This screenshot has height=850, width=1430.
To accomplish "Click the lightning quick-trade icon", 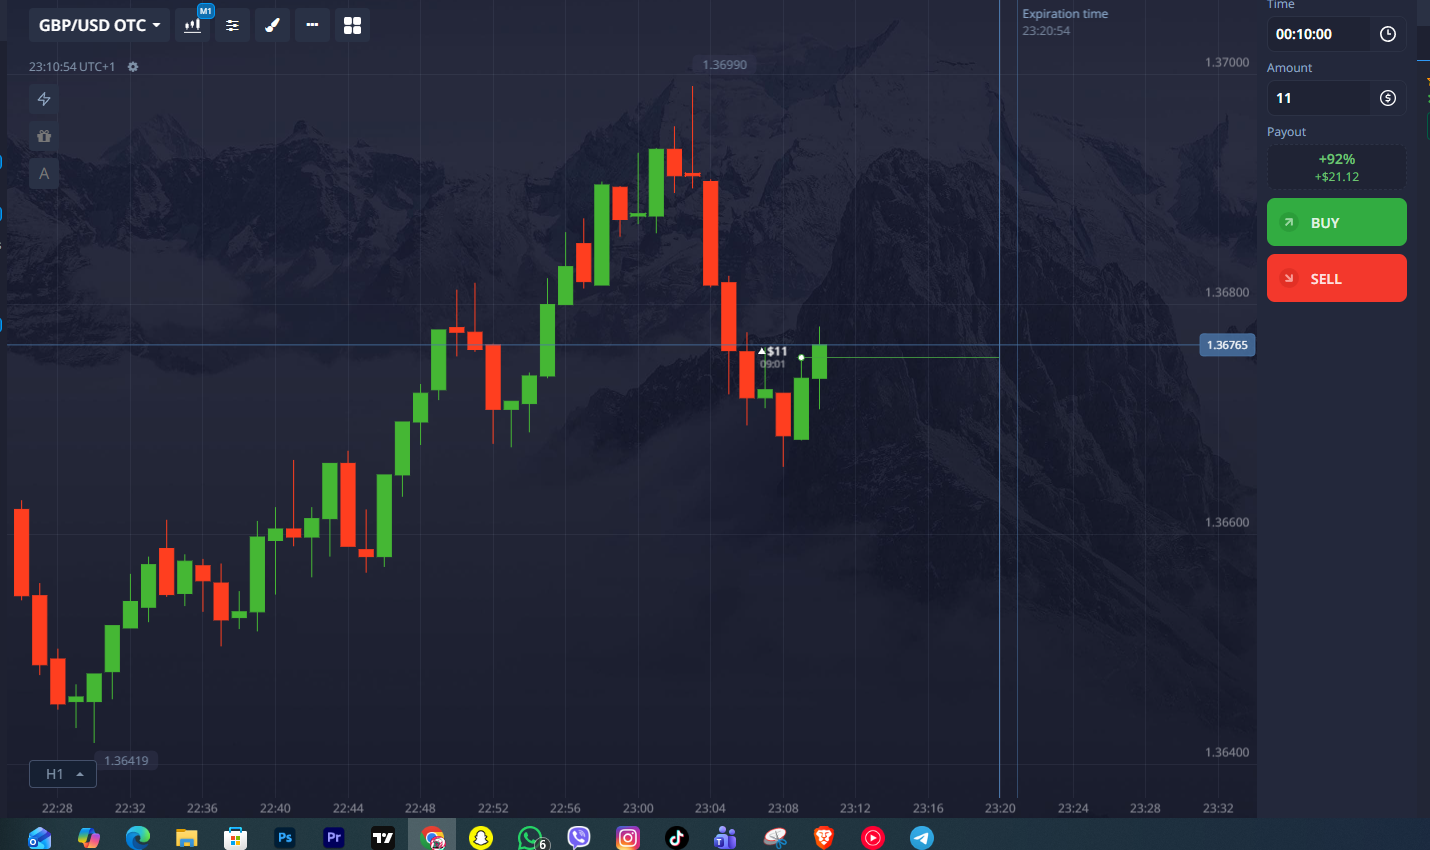I will (x=44, y=99).
